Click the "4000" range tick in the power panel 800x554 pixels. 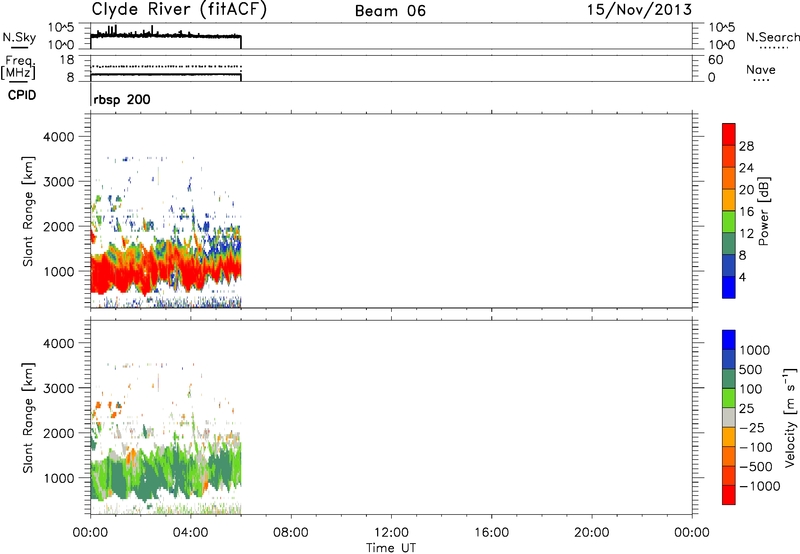pos(59,137)
